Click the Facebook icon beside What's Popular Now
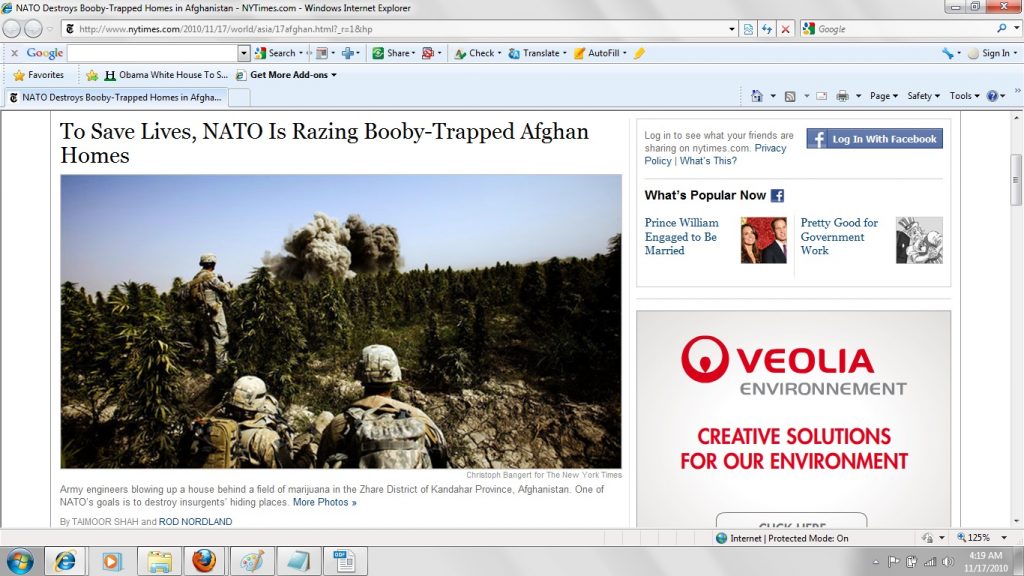1024x576 pixels. pos(777,196)
